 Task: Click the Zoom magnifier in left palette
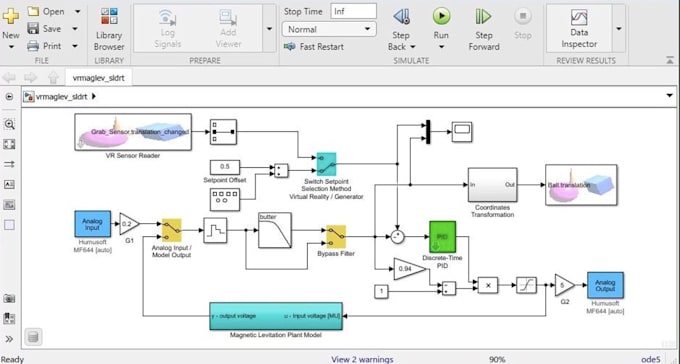point(9,125)
